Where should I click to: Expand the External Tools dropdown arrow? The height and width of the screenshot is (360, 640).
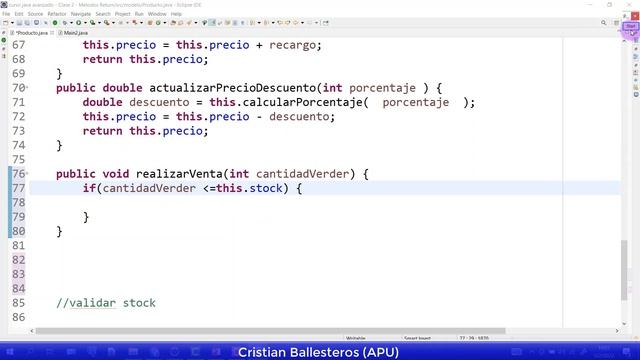pos(113,23)
